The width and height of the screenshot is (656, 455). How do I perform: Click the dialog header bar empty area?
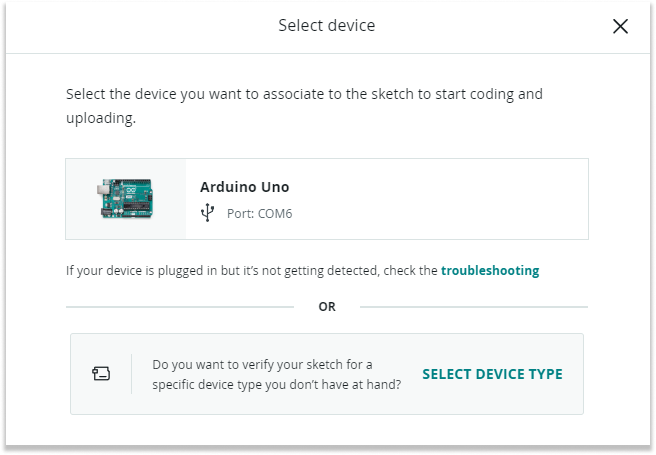(150, 26)
